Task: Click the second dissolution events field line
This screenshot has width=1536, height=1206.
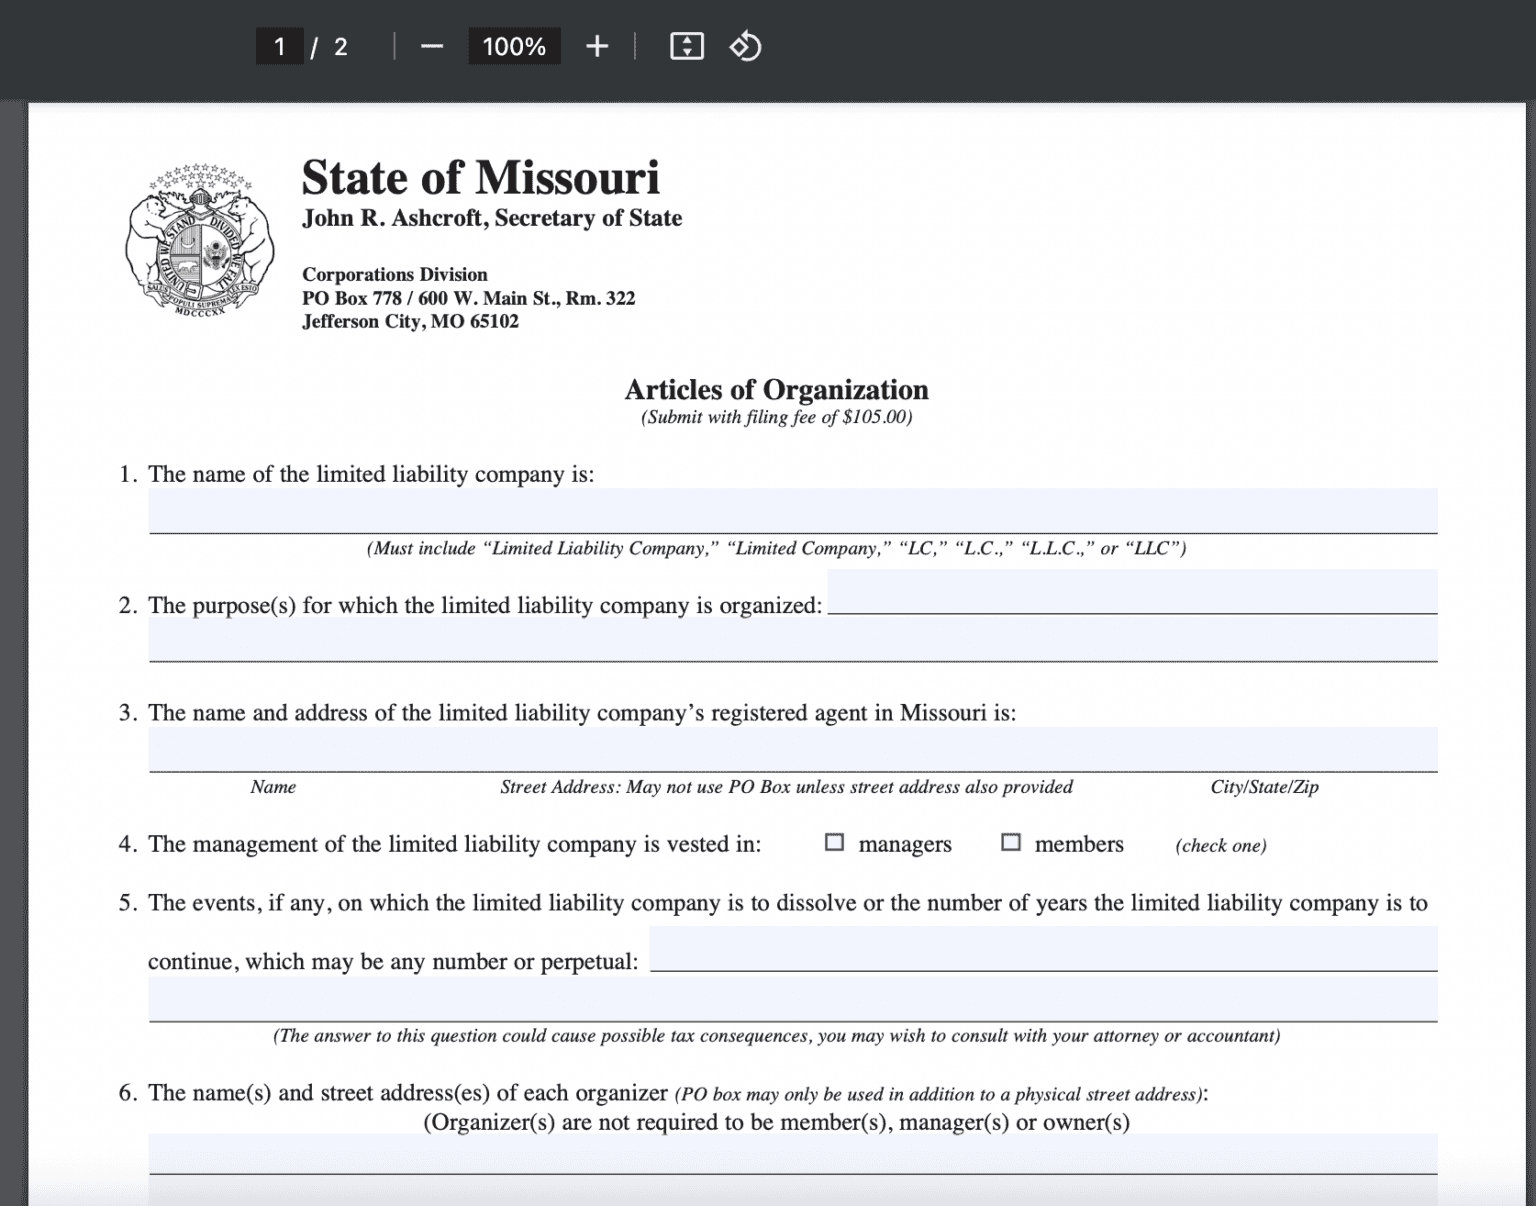Action: (792, 999)
